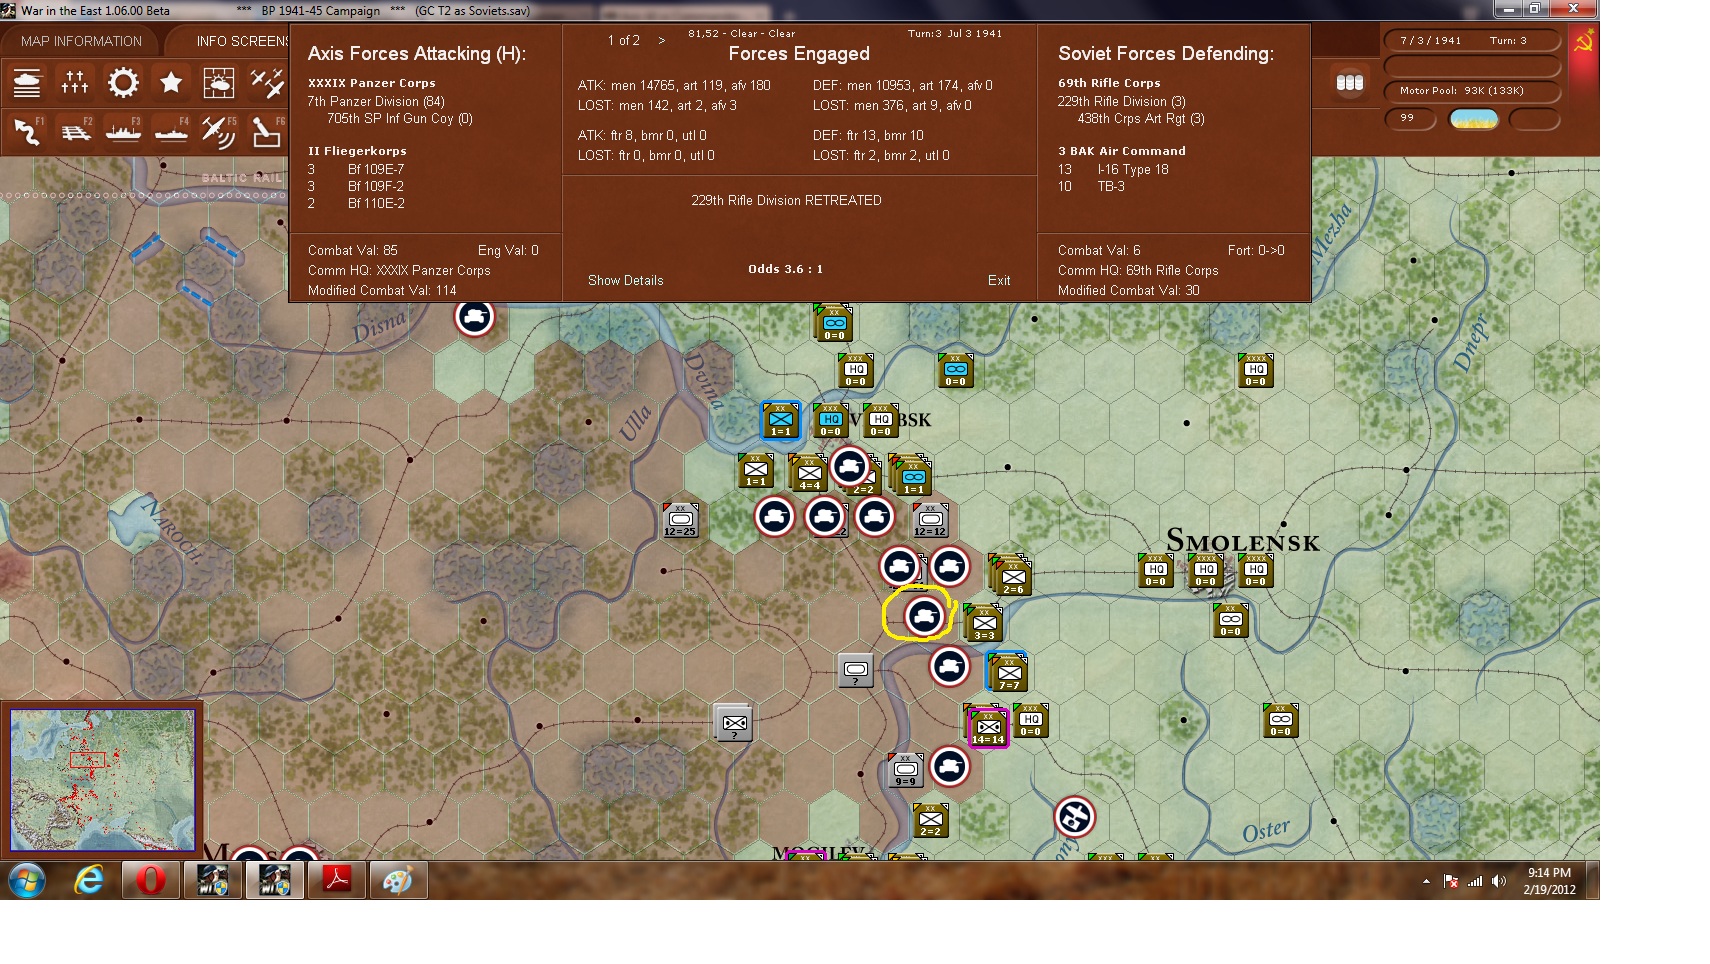Click the admin points value 99
The width and height of the screenshot is (1710, 964).
coord(1410,118)
